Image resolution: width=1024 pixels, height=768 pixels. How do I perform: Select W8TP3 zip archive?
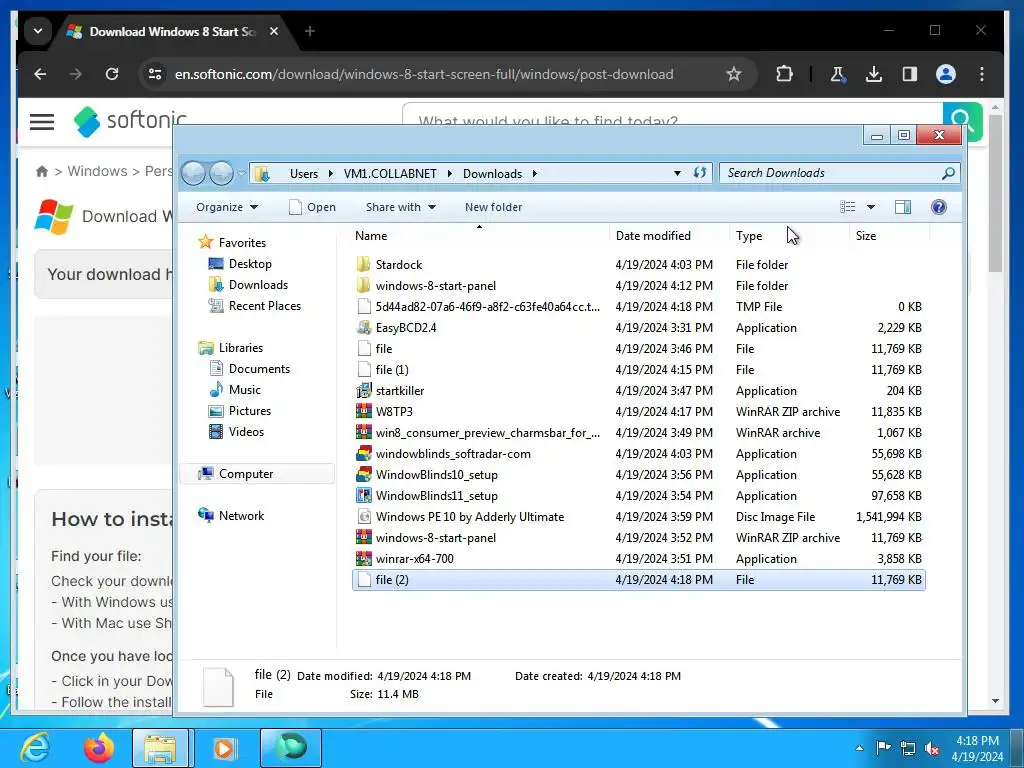639,411
